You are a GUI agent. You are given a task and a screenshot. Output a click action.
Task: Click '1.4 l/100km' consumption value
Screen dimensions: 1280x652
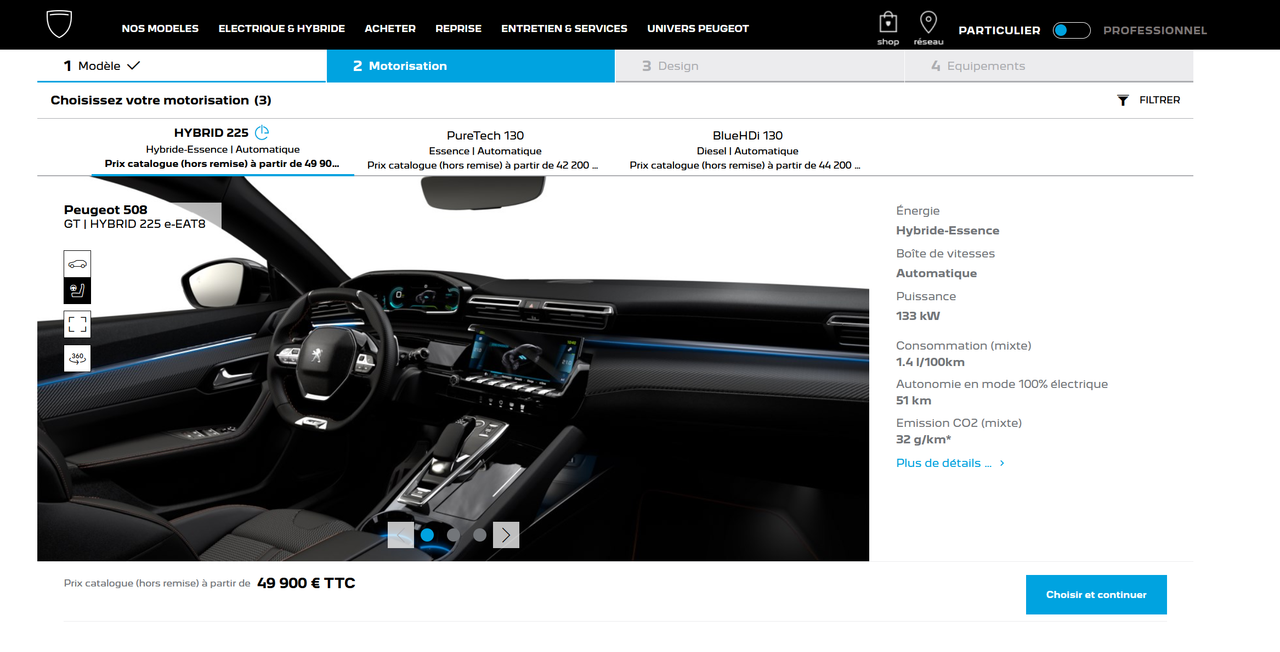[x=930, y=362]
